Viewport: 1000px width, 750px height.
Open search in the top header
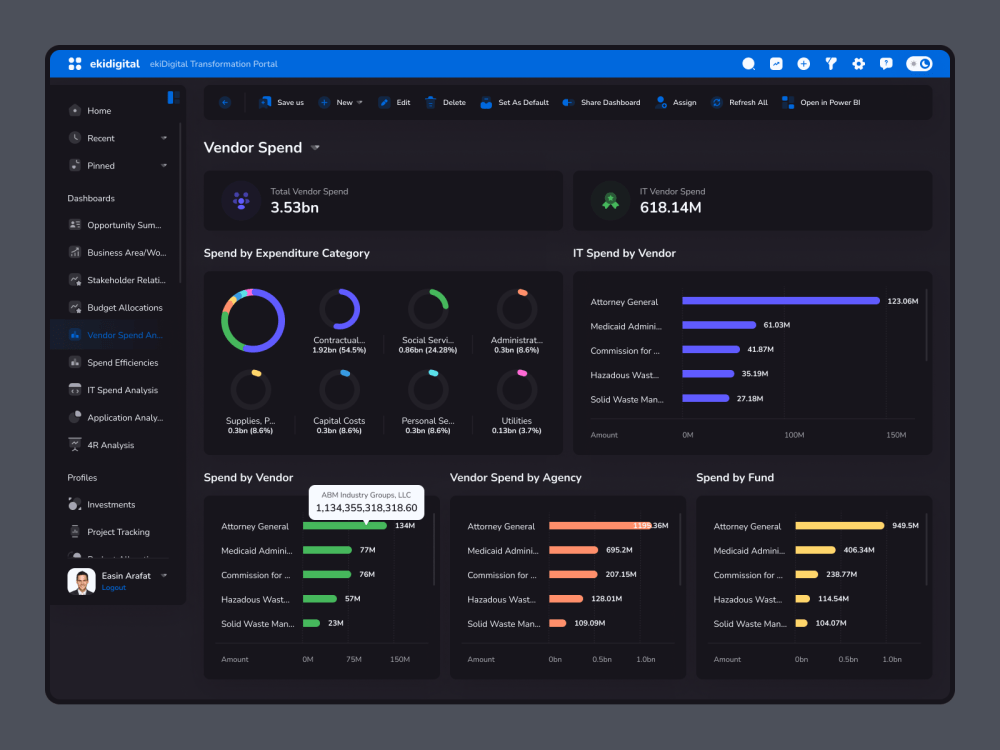749,64
